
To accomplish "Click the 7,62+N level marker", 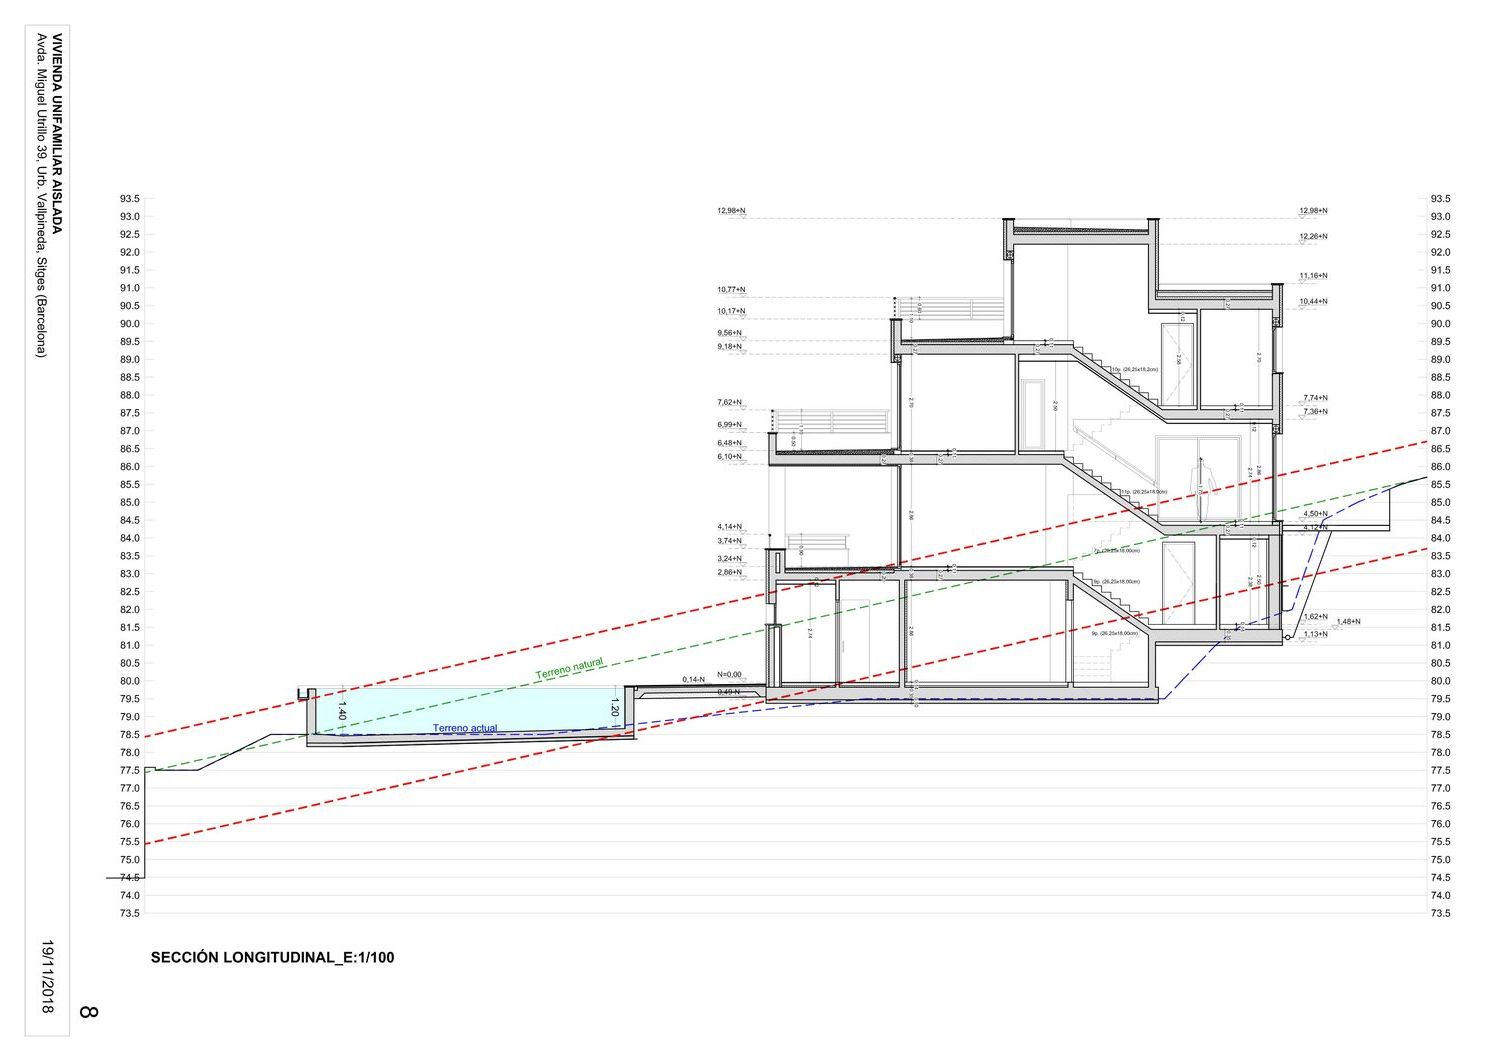I will point(730,402).
